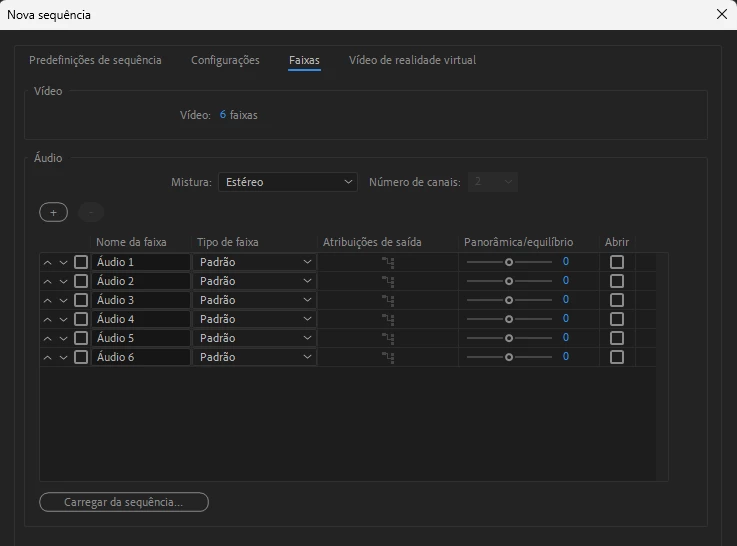
Task: Close the Nova sequência dialog
Action: pos(722,14)
